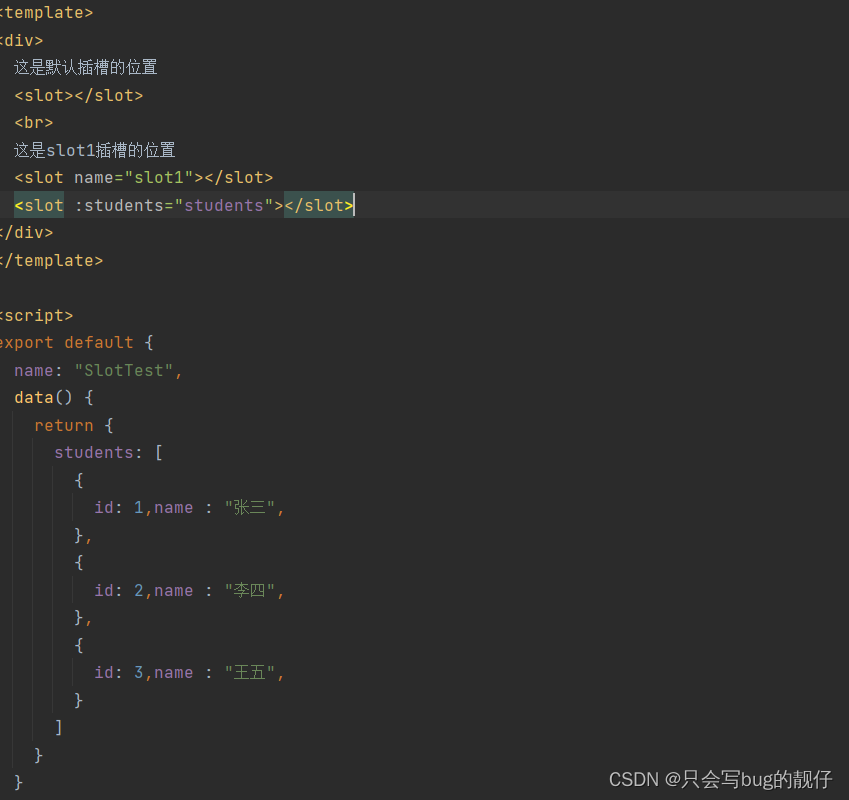Viewport: 849px width, 800px height.
Task: Click the data() { line
Action: pos(54,398)
